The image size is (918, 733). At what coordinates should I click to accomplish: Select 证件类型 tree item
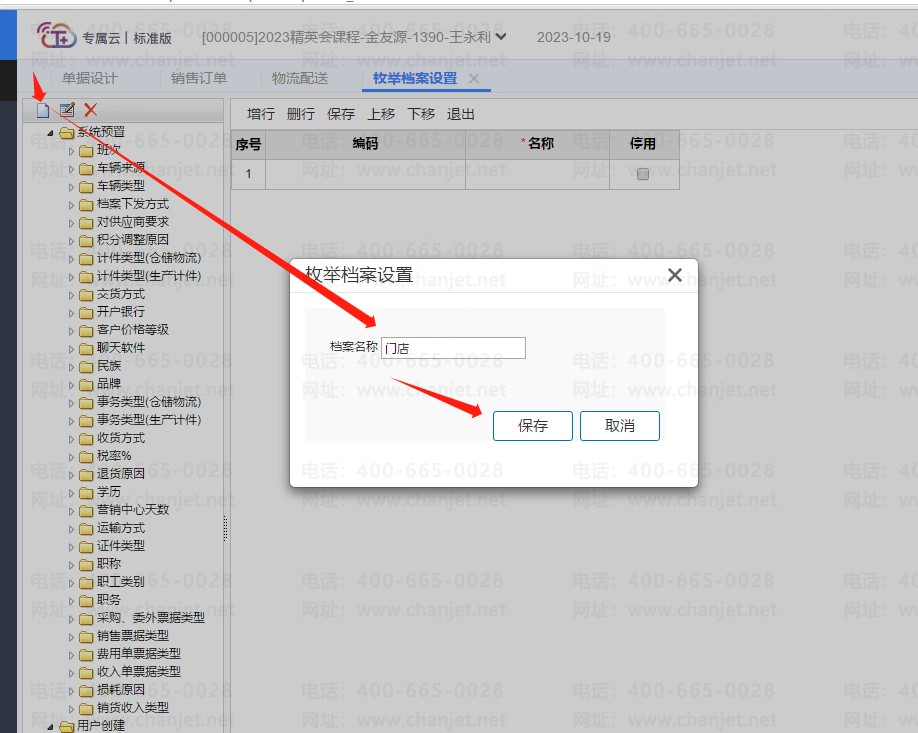point(121,546)
